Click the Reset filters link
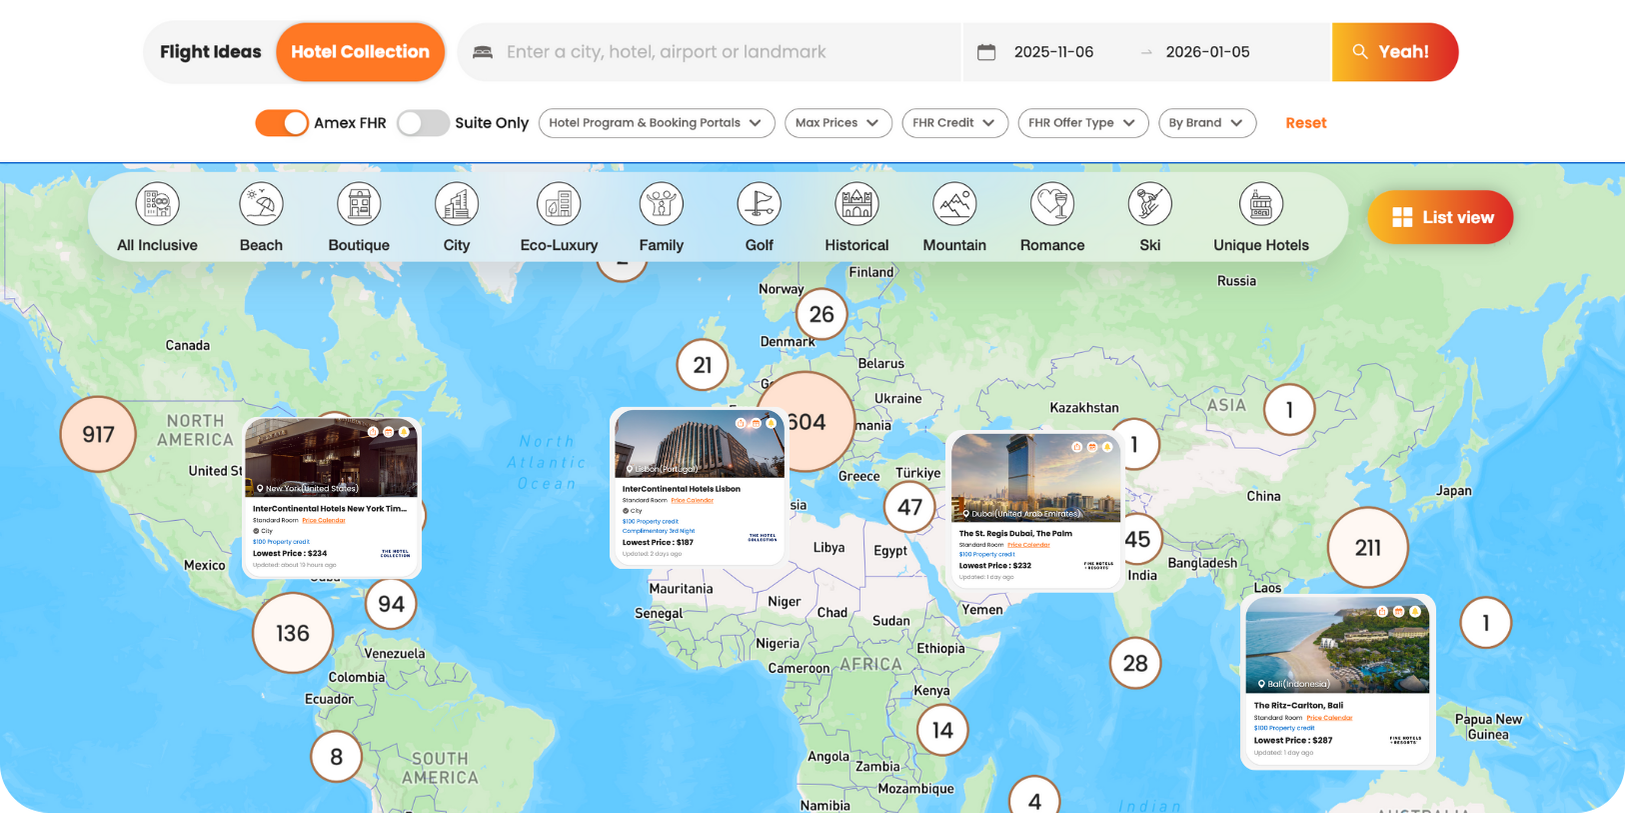1625x813 pixels. [1306, 123]
